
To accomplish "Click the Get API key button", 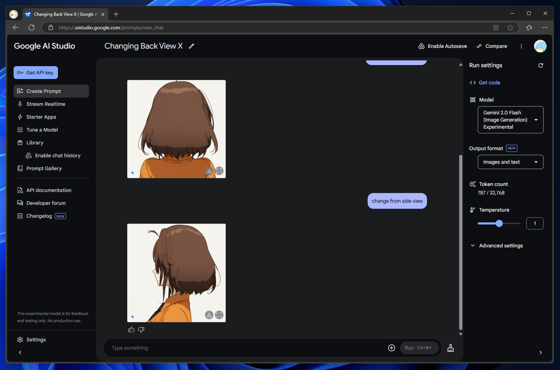I will [36, 72].
